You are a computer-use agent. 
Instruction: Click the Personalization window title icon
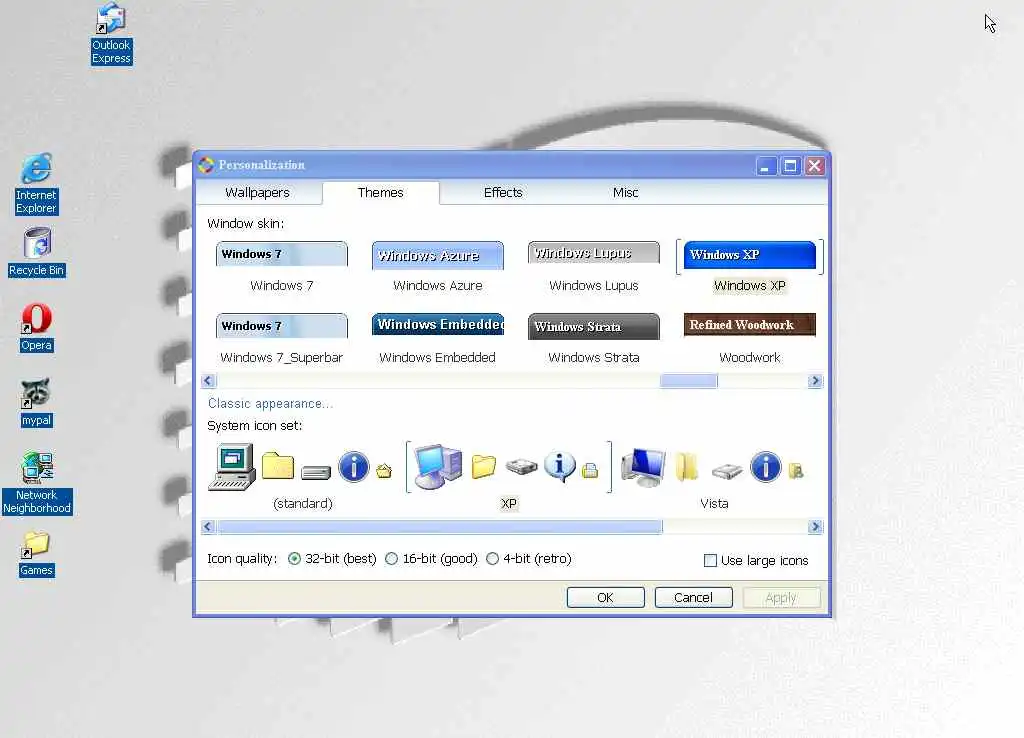206,165
